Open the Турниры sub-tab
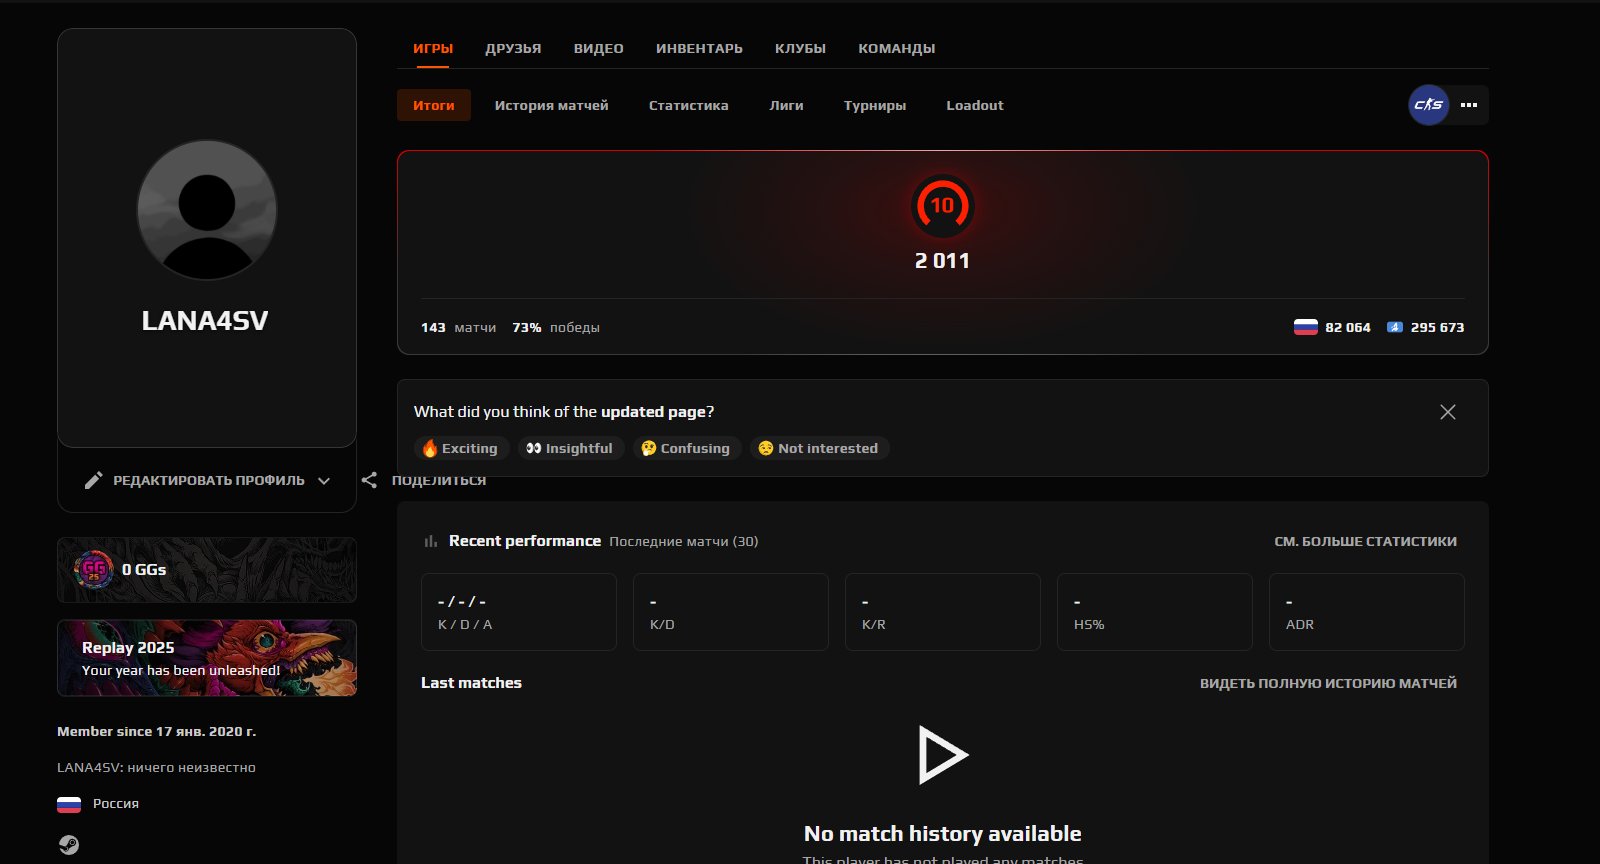Image resolution: width=1600 pixels, height=864 pixels. pyautogui.click(x=875, y=105)
